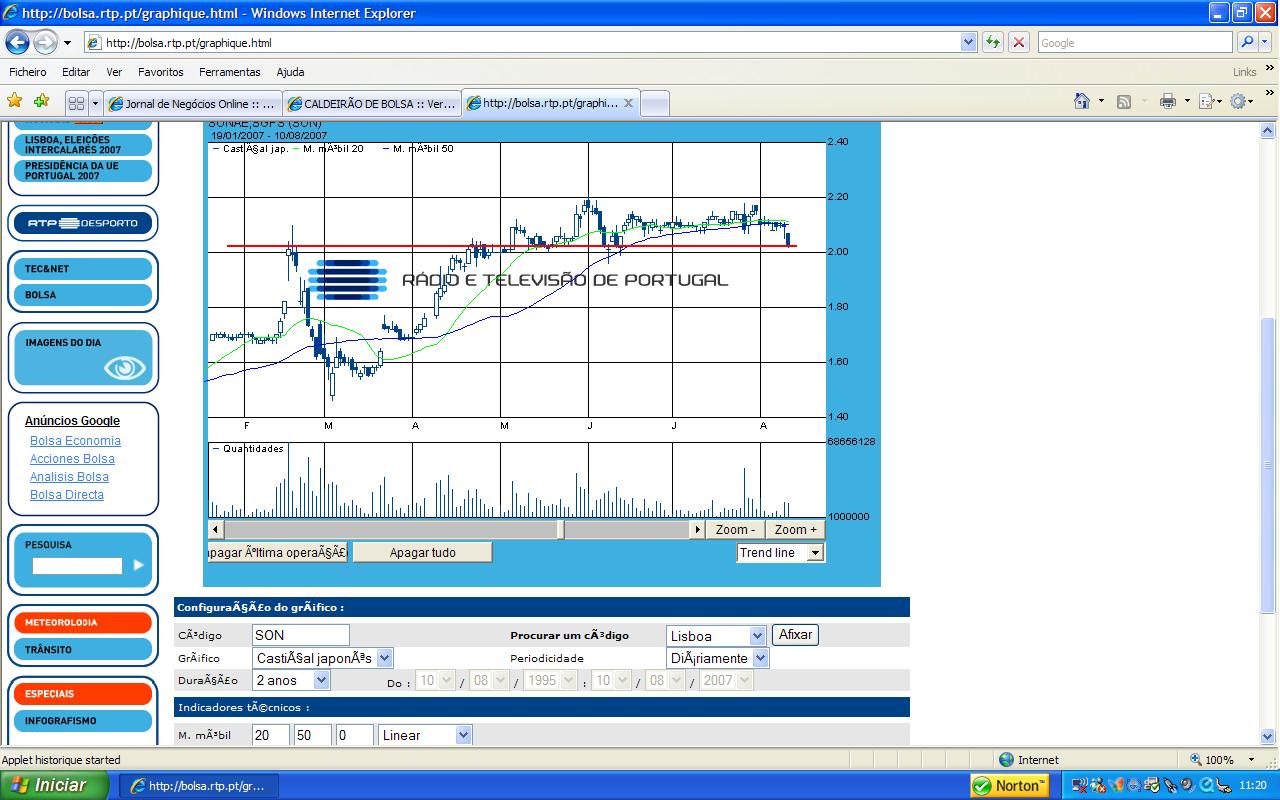Open the Quick Tabs grid view

click(77, 103)
